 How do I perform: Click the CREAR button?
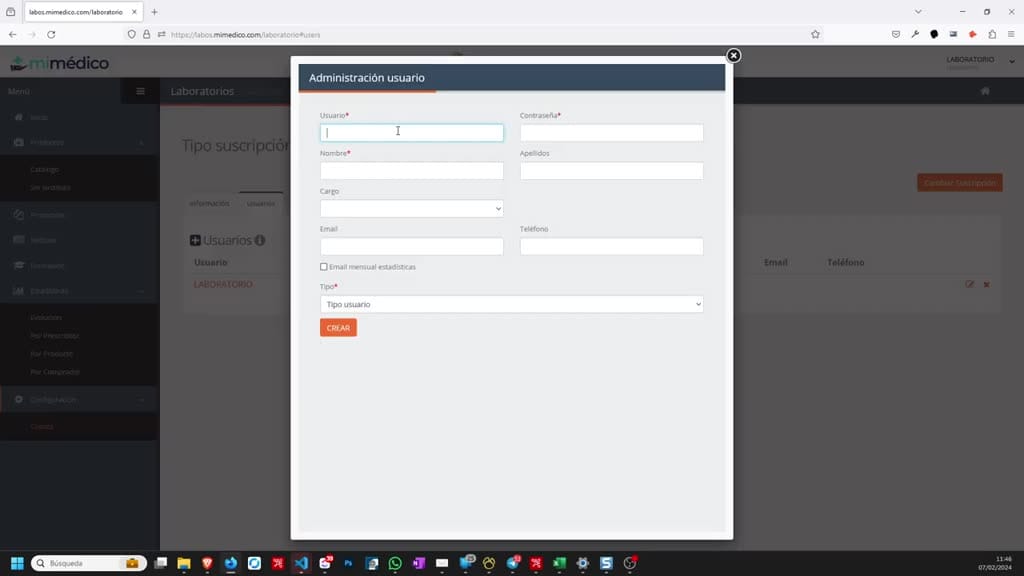pyautogui.click(x=338, y=328)
